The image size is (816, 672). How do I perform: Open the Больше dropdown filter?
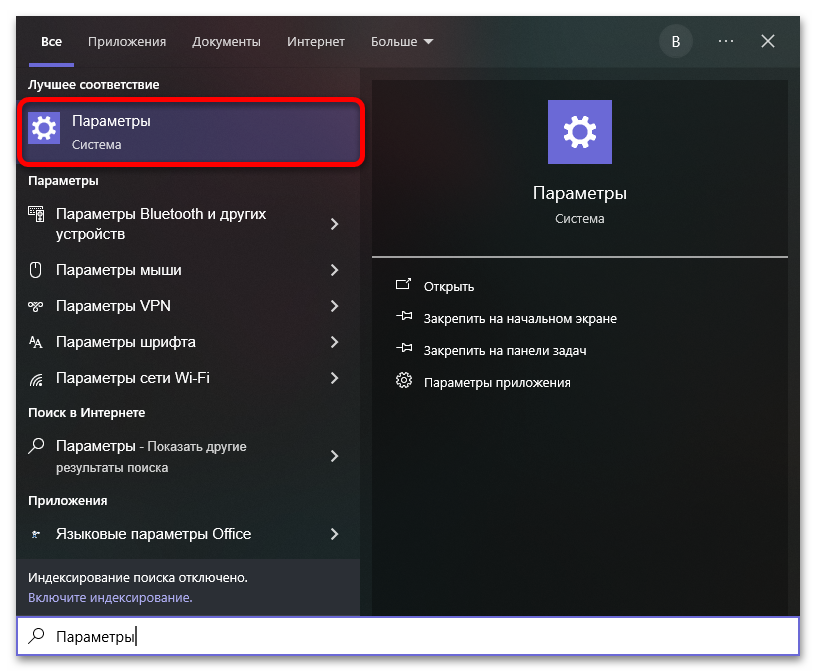click(402, 42)
